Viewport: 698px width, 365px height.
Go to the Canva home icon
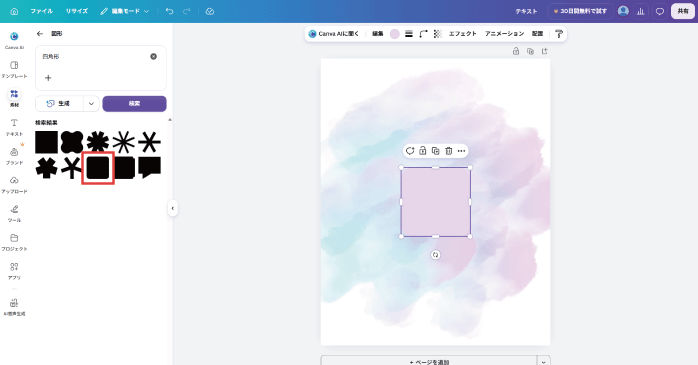click(14, 12)
